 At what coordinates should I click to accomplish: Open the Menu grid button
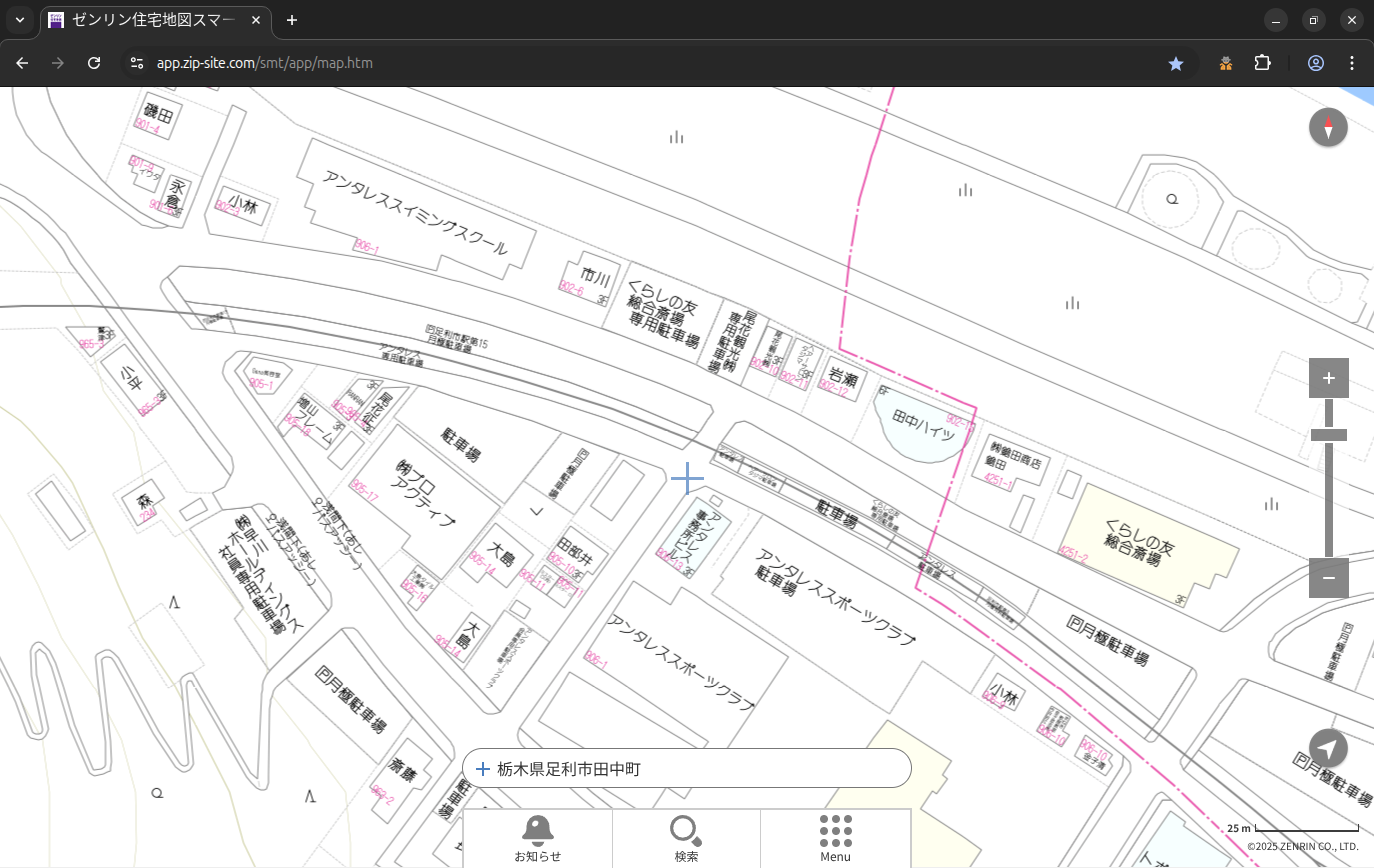[835, 838]
